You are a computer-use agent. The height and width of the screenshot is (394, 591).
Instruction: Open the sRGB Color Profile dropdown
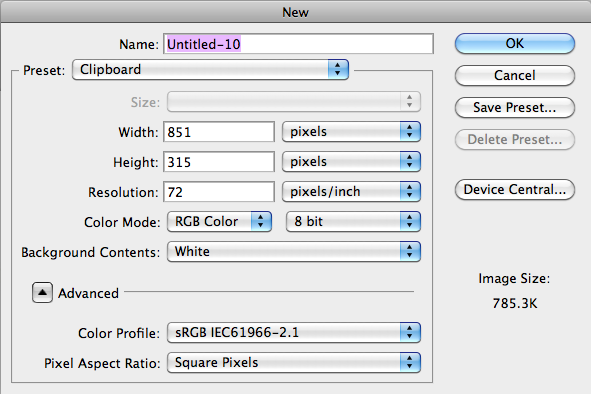(x=294, y=333)
